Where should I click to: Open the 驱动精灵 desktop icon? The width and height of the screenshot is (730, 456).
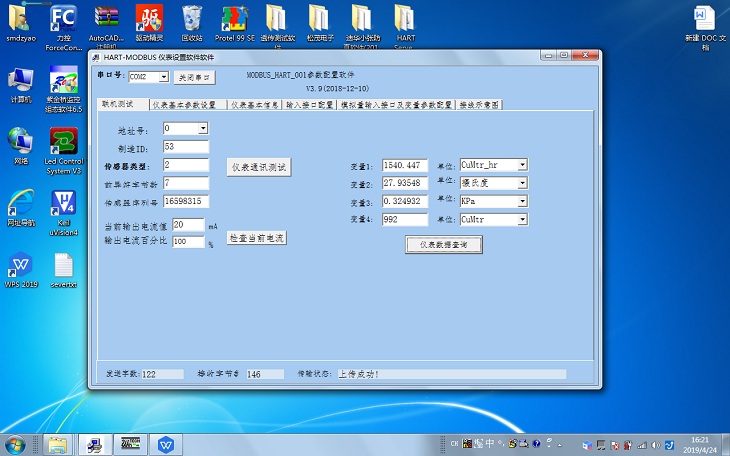tap(148, 20)
